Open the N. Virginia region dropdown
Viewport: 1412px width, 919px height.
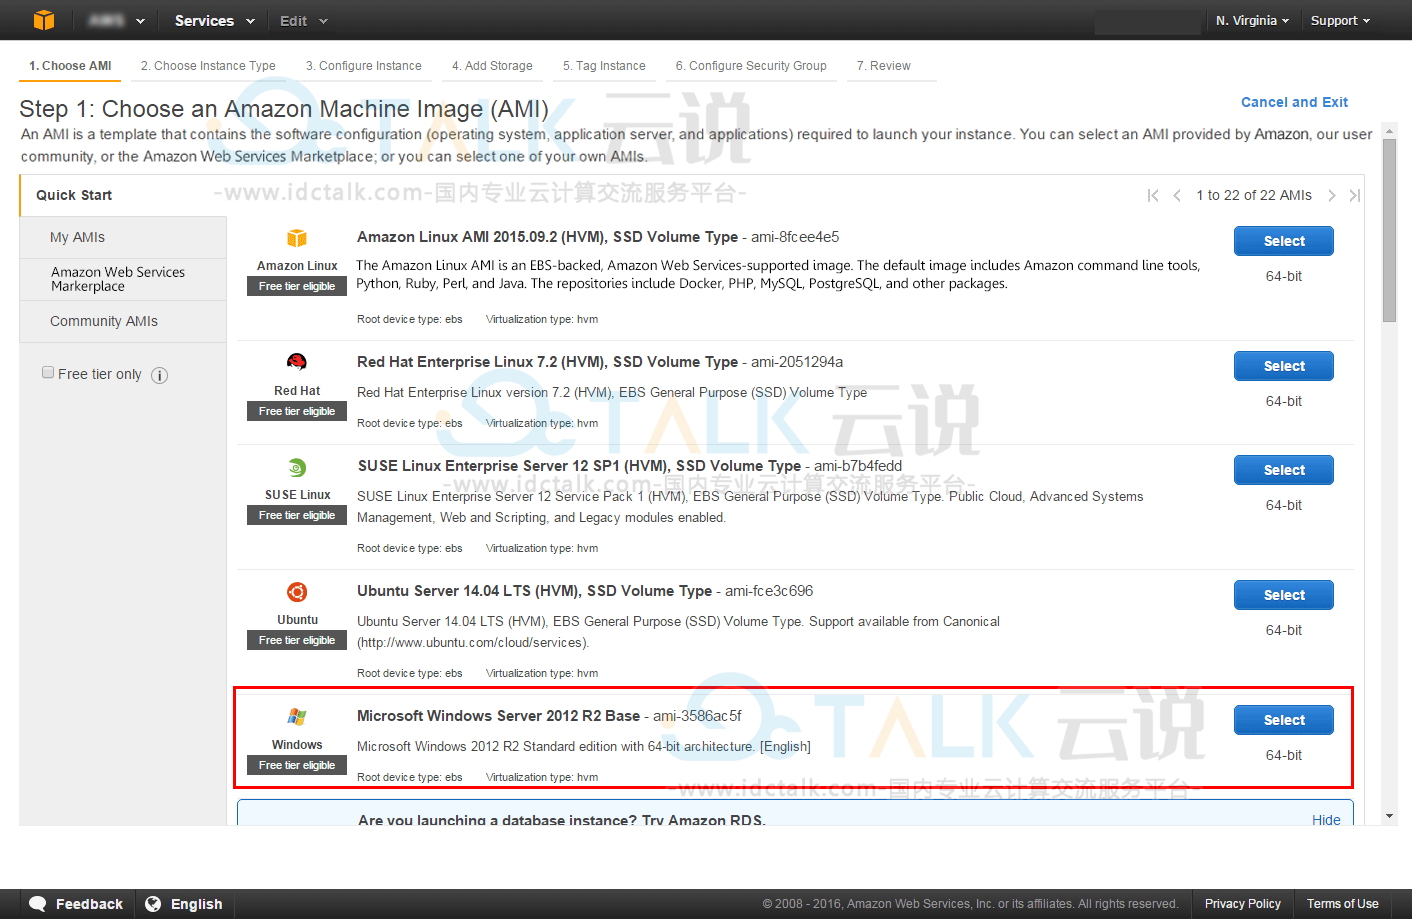click(1252, 20)
